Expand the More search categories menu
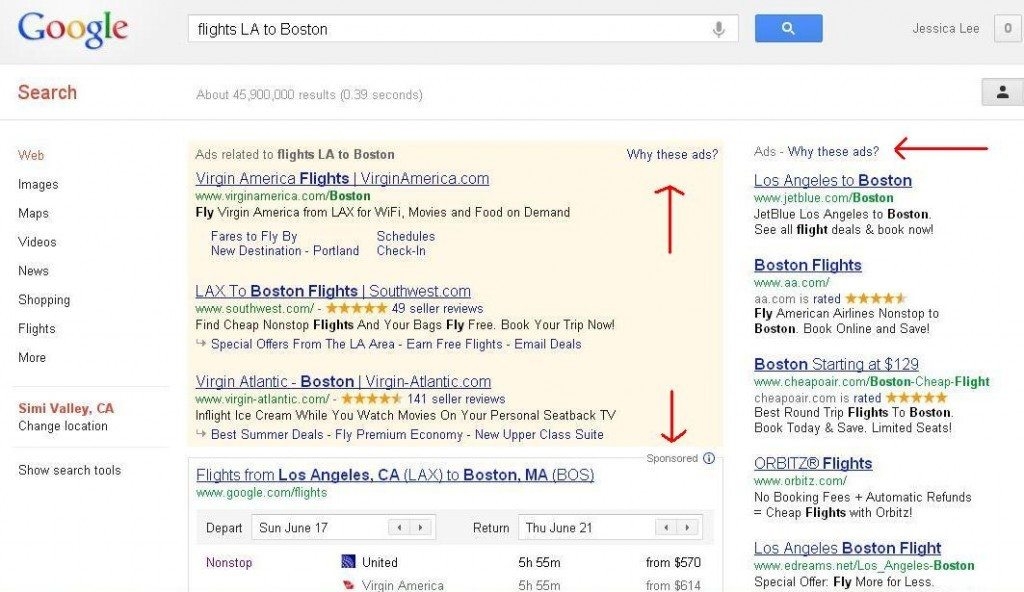The width and height of the screenshot is (1024, 592). click(32, 357)
